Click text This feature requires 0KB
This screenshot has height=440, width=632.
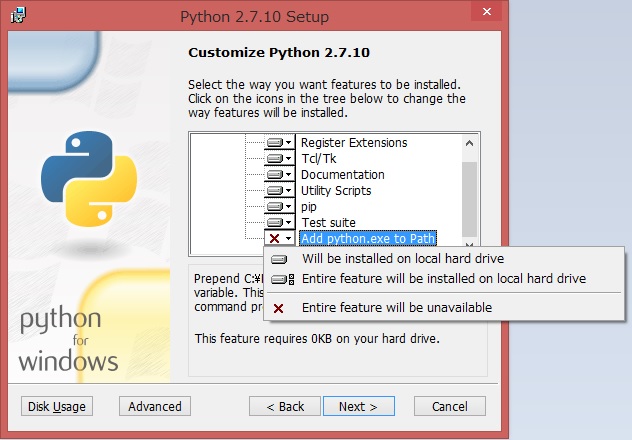pyautogui.click(x=317, y=338)
